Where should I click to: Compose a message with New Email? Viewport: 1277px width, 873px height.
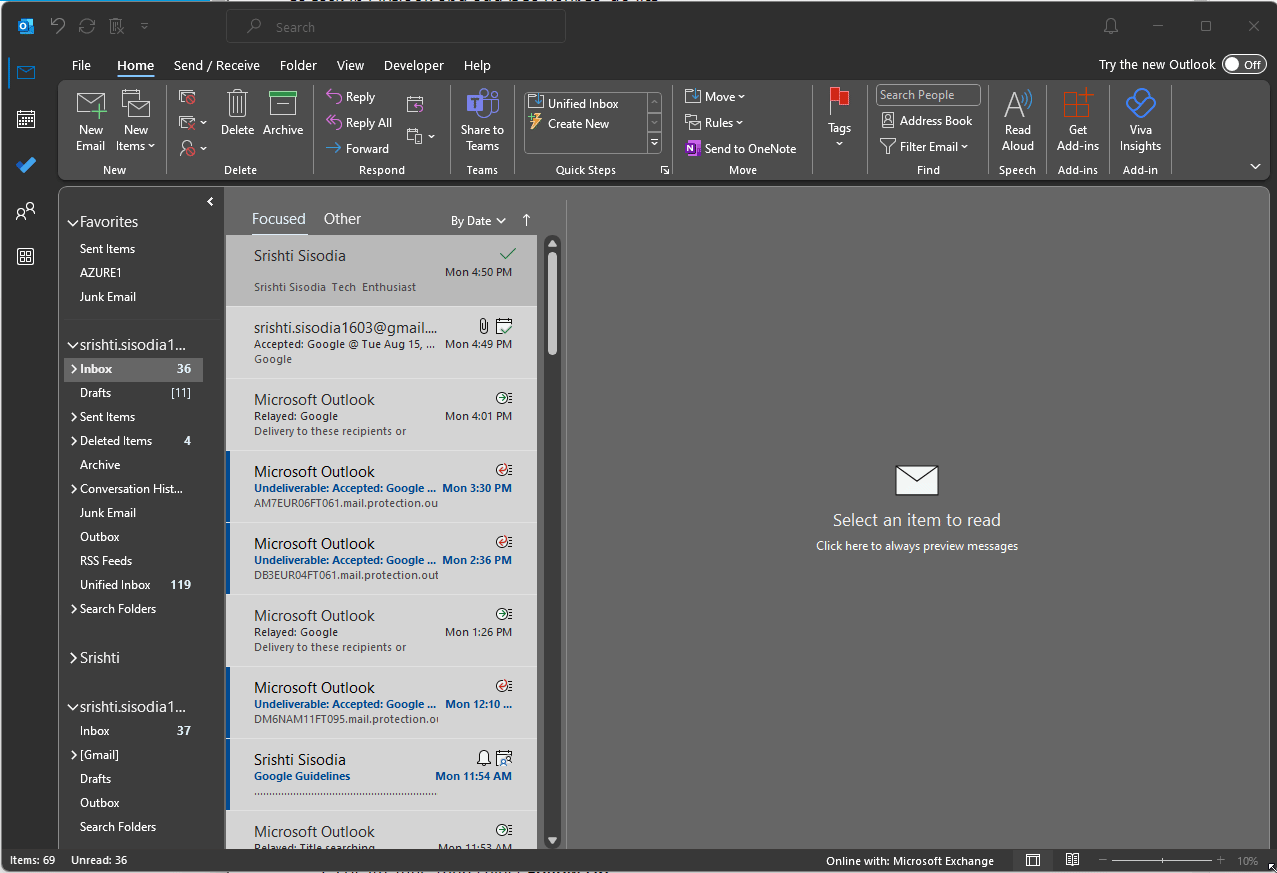[91, 120]
